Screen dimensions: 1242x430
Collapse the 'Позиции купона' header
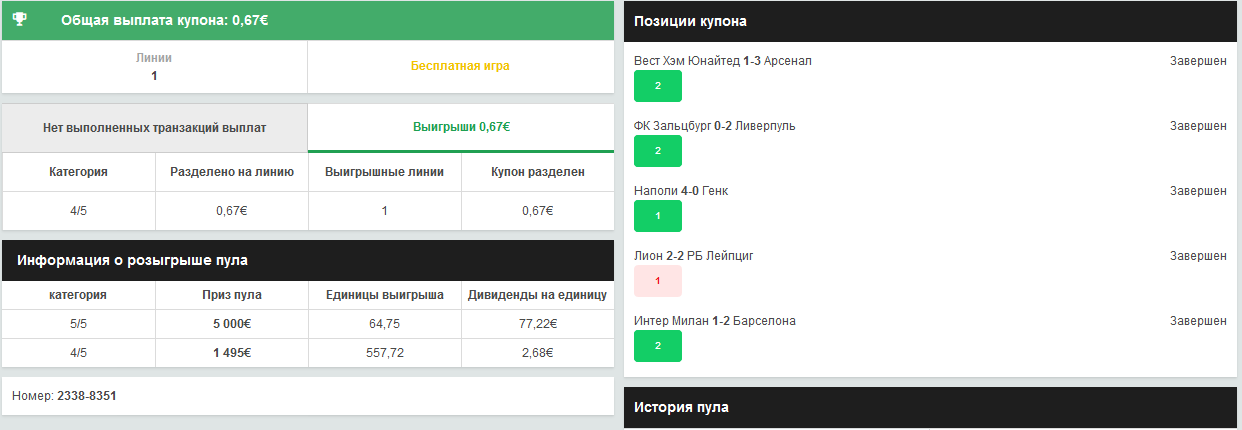[930, 21]
